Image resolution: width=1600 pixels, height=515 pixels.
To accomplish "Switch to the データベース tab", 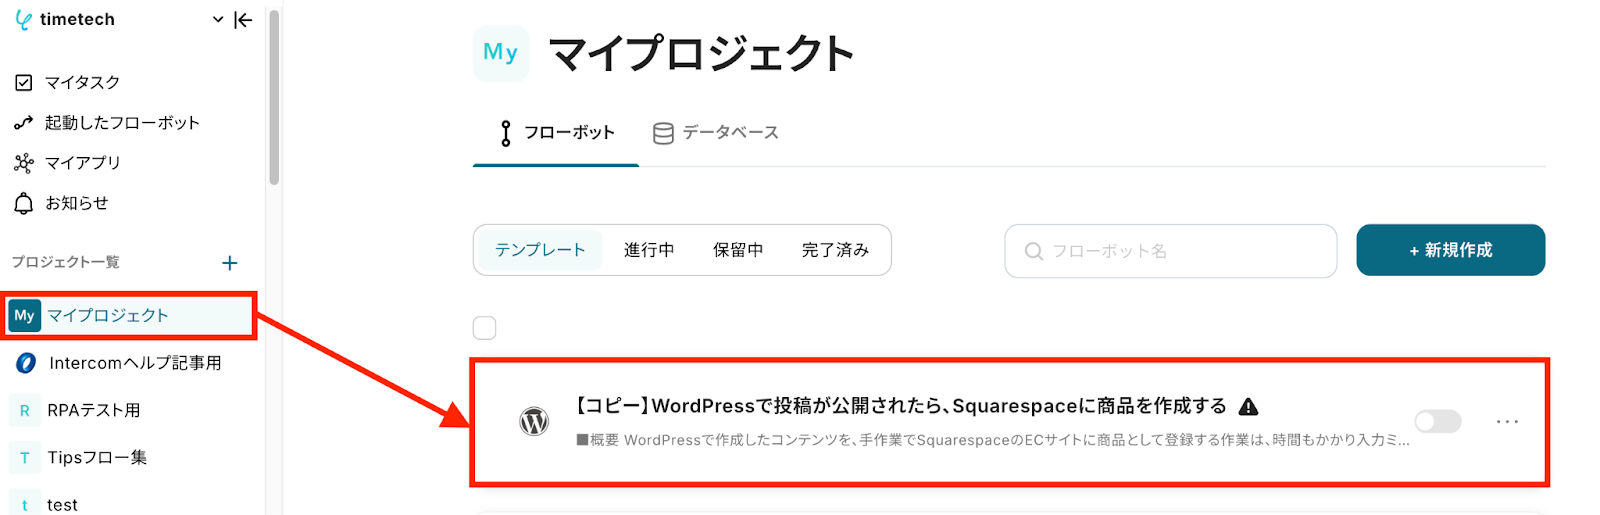I will pyautogui.click(x=715, y=133).
